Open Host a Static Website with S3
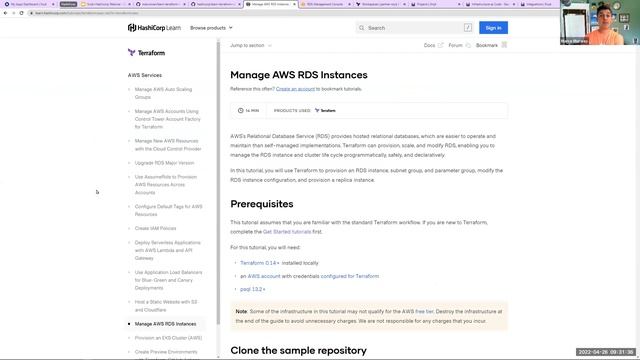 point(166,306)
